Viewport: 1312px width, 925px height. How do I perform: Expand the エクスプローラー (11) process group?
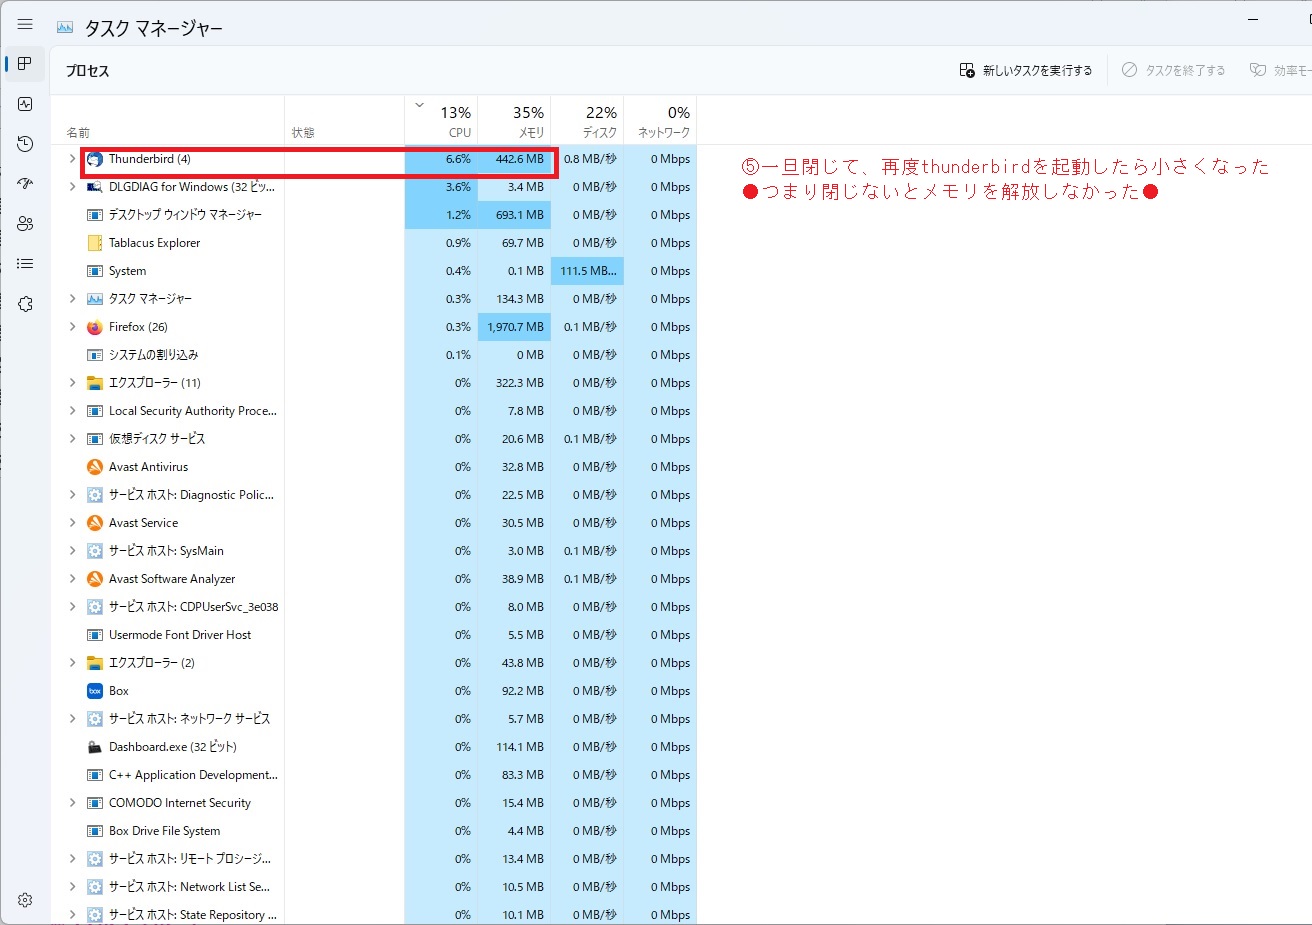click(x=72, y=383)
